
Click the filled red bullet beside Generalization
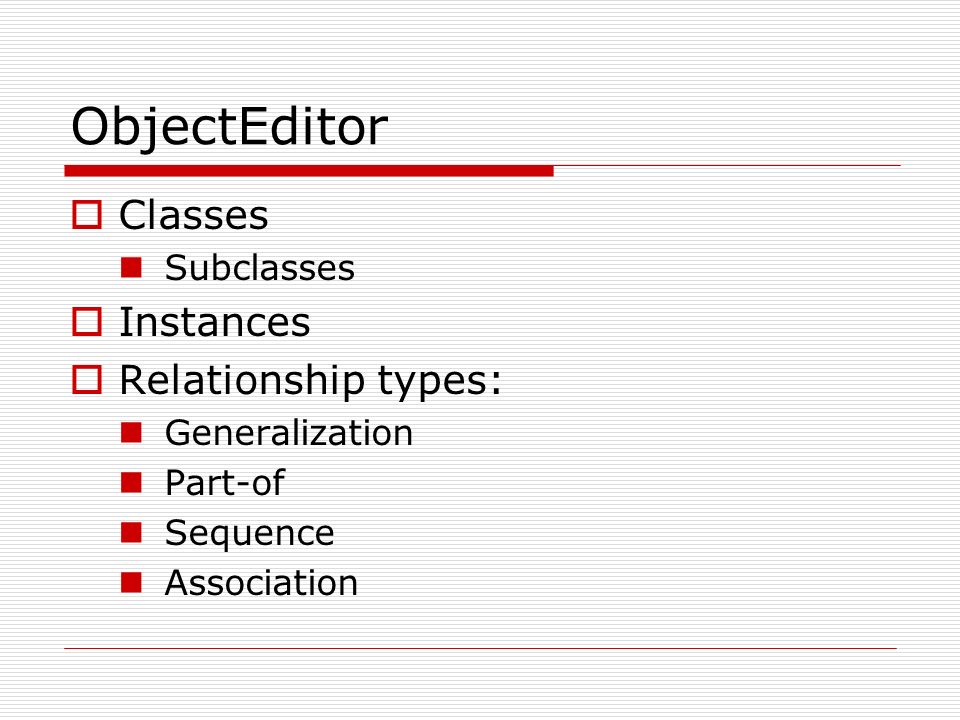[x=131, y=432]
